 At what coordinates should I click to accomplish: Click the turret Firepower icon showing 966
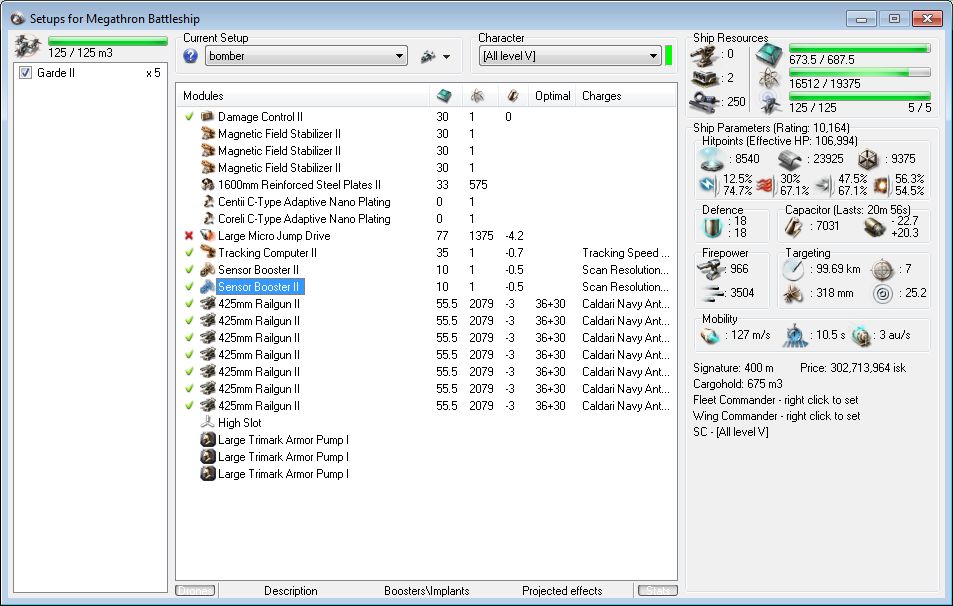click(710, 269)
